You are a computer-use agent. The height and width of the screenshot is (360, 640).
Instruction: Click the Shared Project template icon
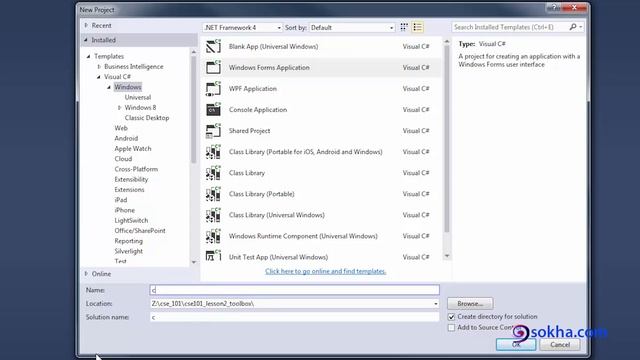coord(213,131)
